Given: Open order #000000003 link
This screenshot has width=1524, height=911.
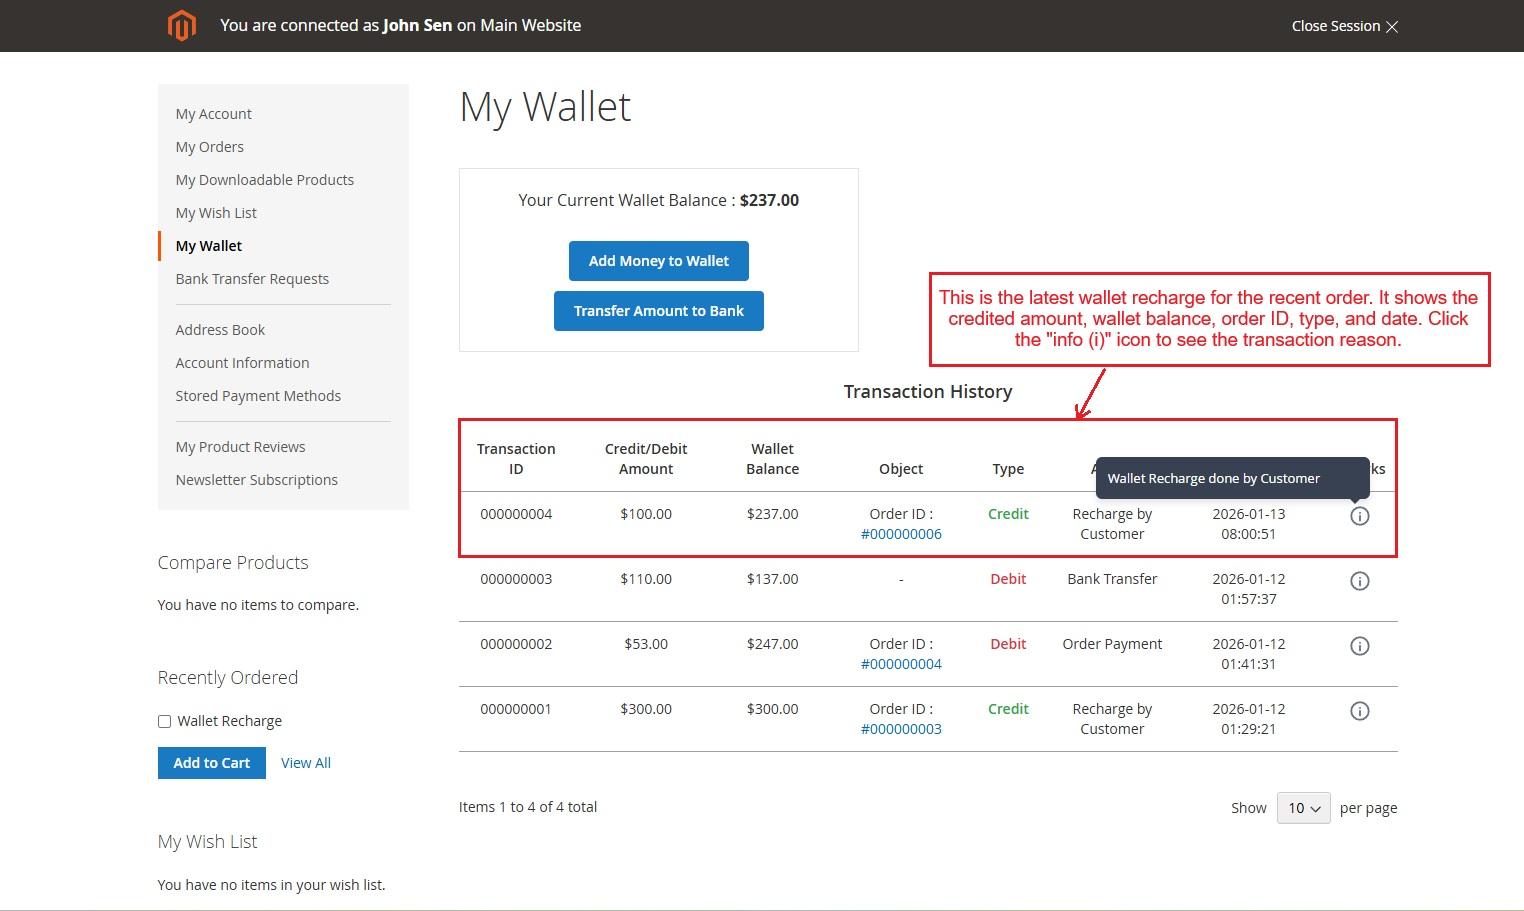Looking at the screenshot, I should (901, 729).
